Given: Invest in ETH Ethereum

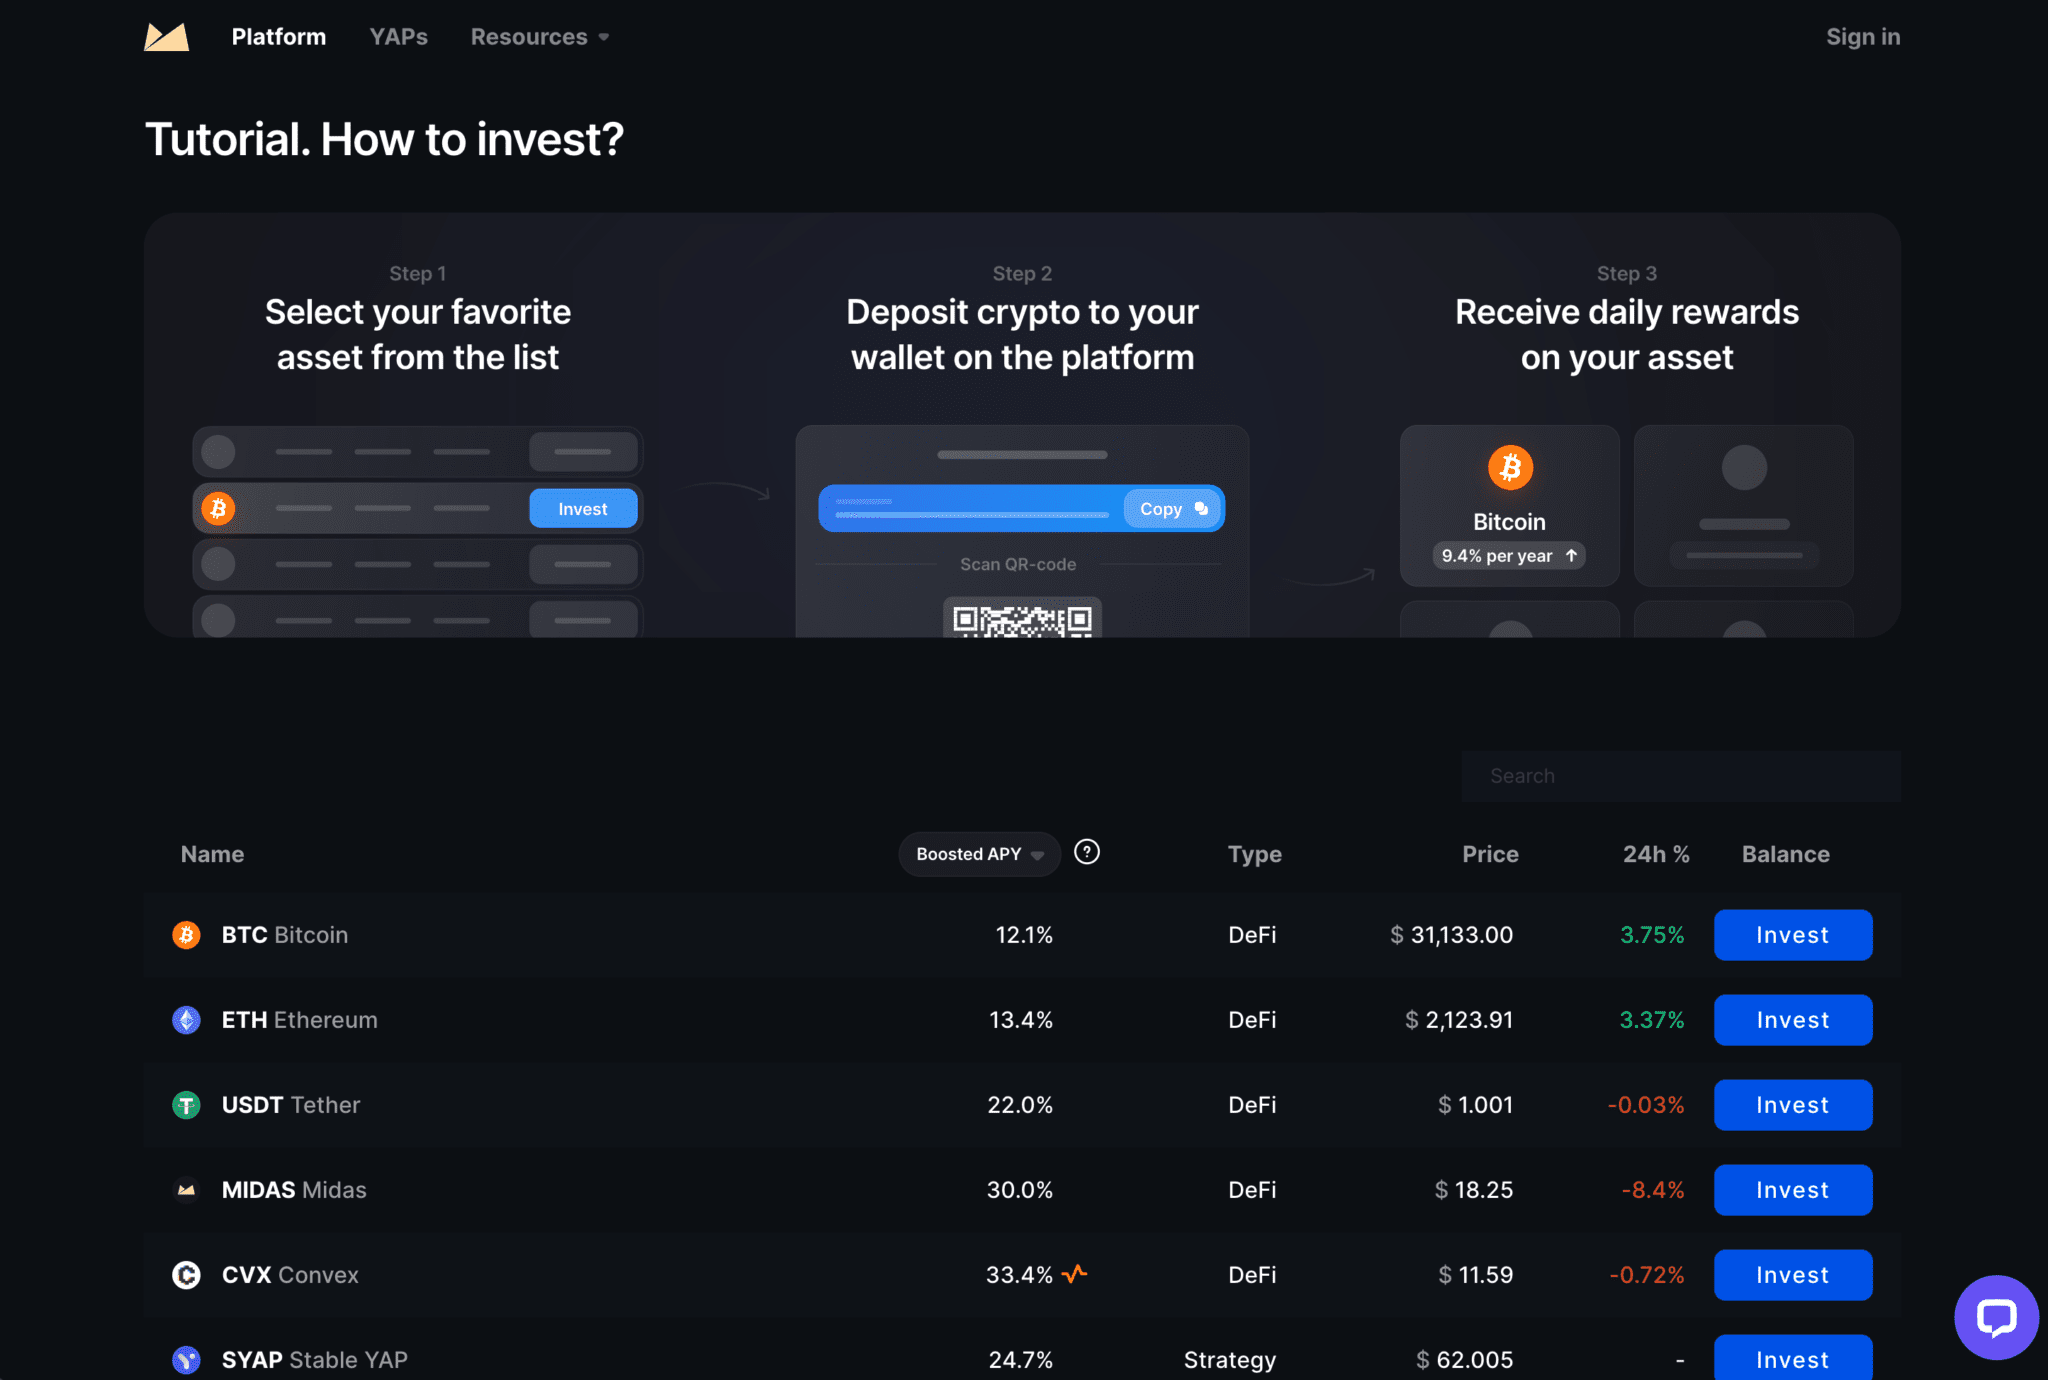Looking at the screenshot, I should pyautogui.click(x=1793, y=1020).
